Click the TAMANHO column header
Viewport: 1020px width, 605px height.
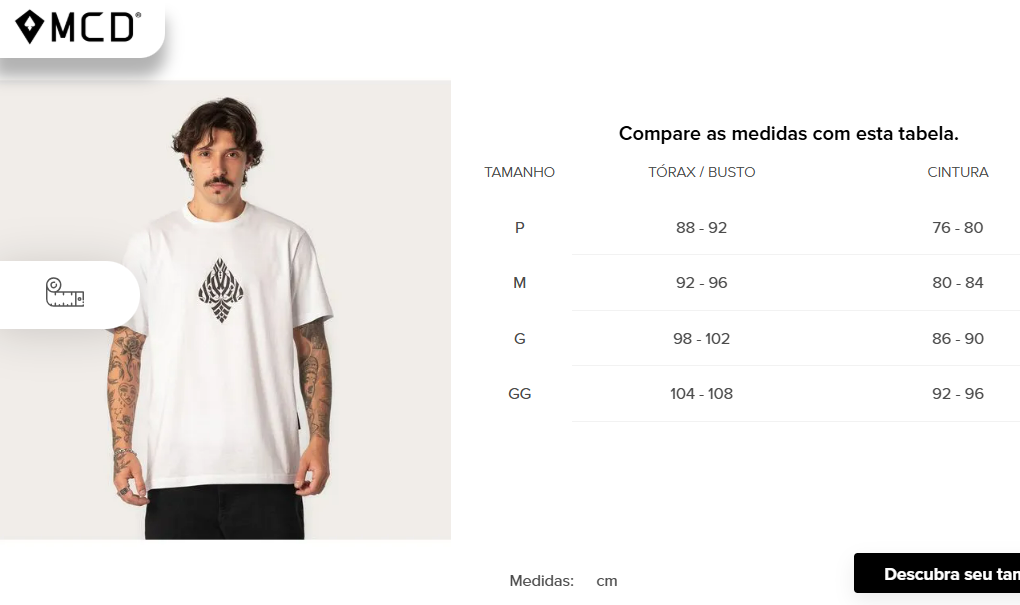[519, 172]
